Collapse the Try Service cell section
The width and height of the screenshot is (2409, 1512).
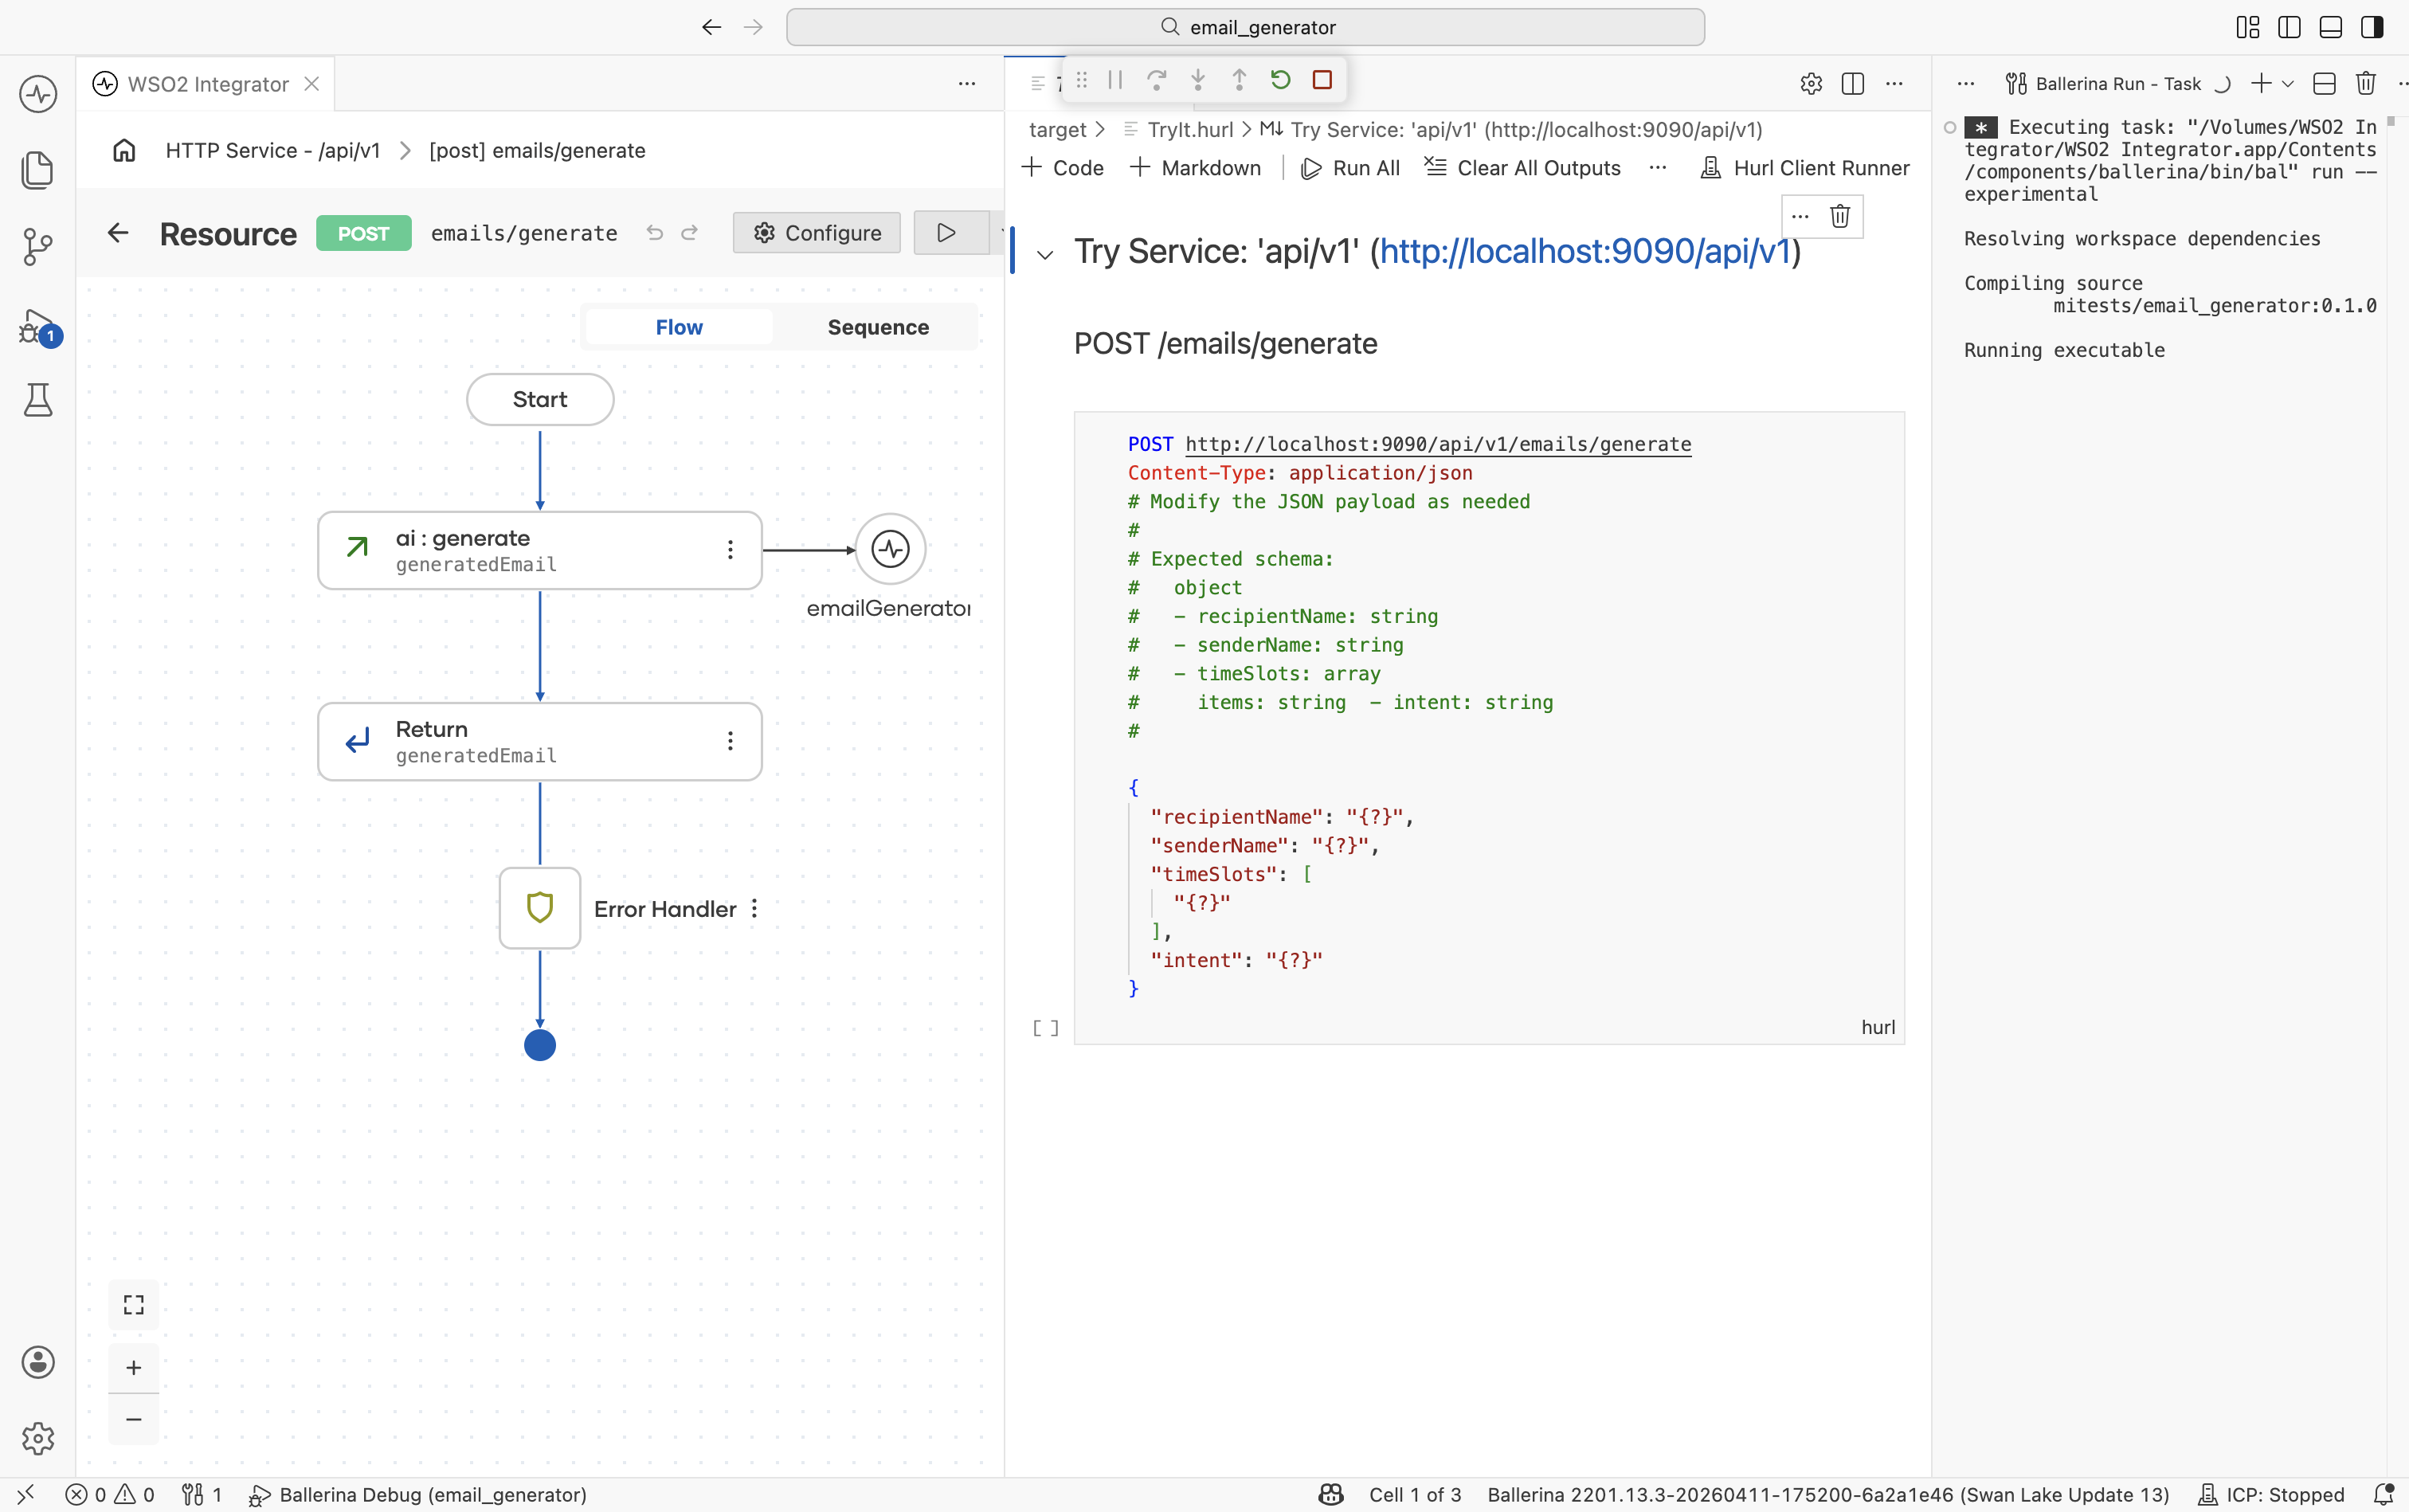1045,255
